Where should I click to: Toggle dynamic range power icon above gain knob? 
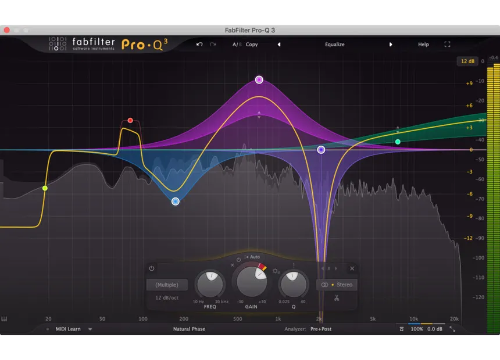pos(239,260)
